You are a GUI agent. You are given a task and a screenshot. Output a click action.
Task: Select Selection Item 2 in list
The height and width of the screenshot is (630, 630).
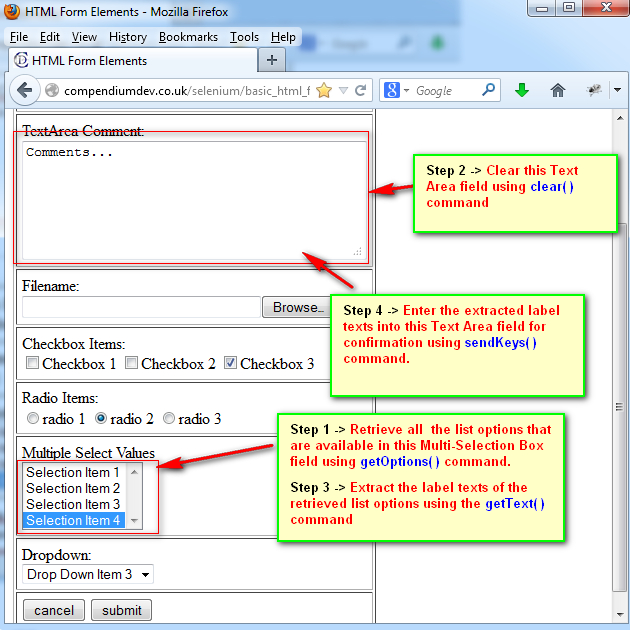tap(74, 488)
